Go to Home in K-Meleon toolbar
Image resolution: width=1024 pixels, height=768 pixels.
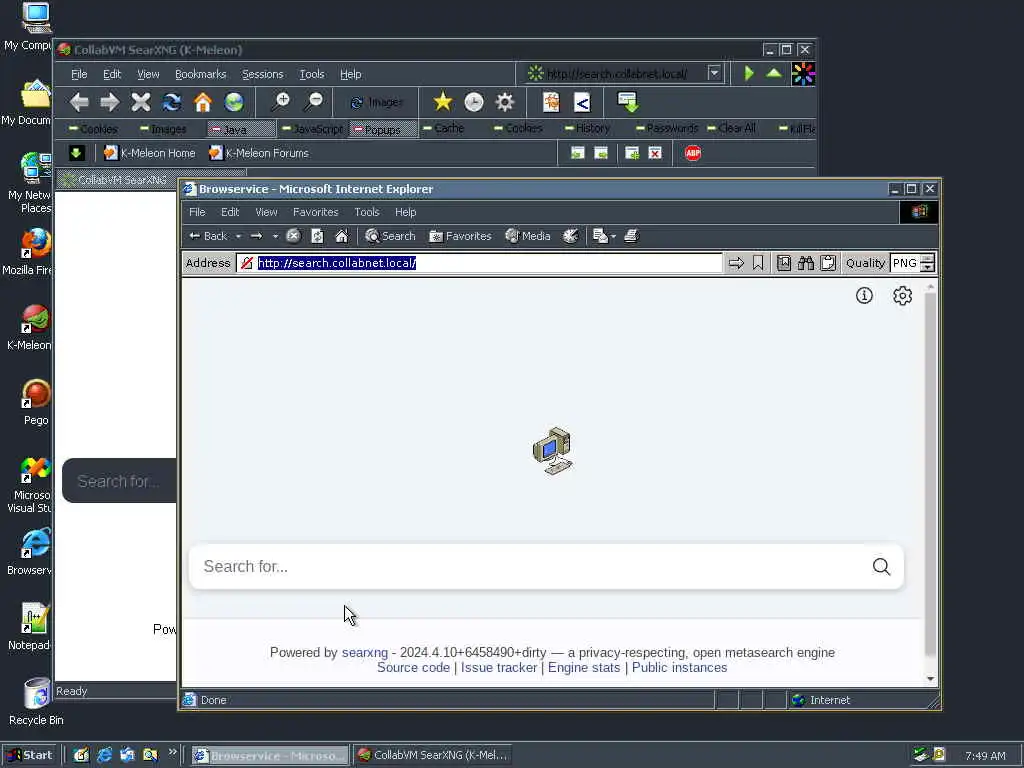[203, 102]
